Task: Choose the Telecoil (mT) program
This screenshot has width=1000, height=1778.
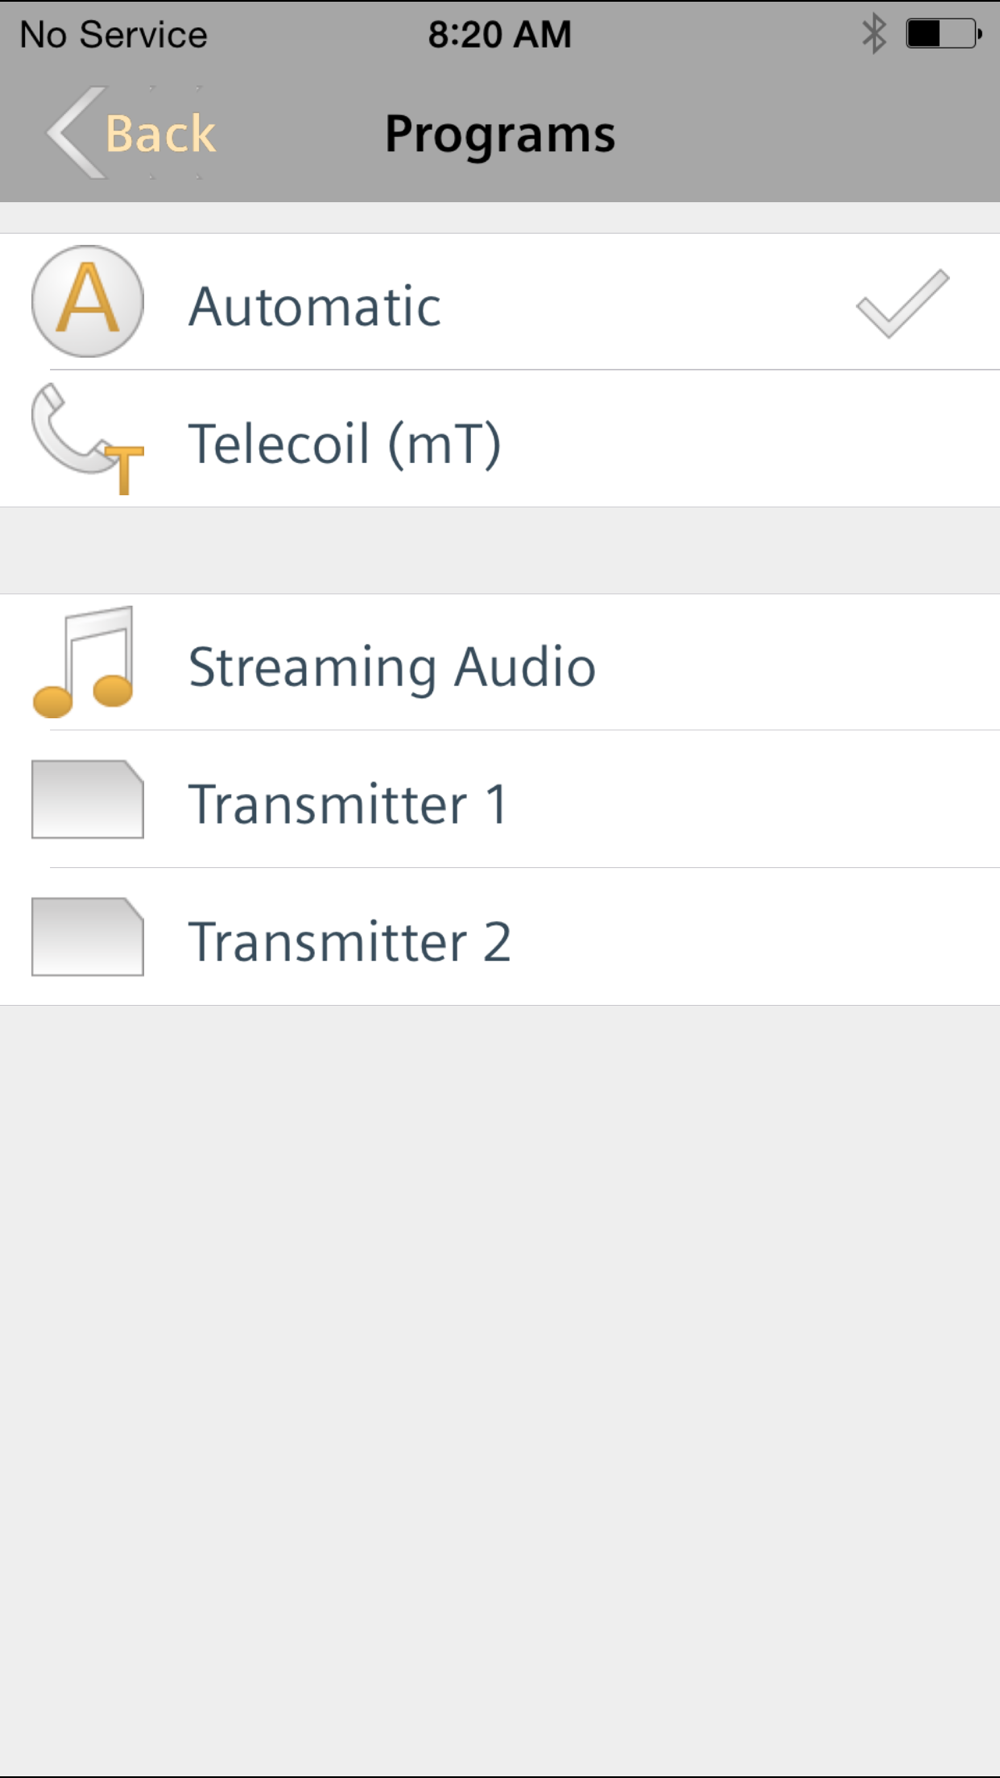Action: (345, 444)
